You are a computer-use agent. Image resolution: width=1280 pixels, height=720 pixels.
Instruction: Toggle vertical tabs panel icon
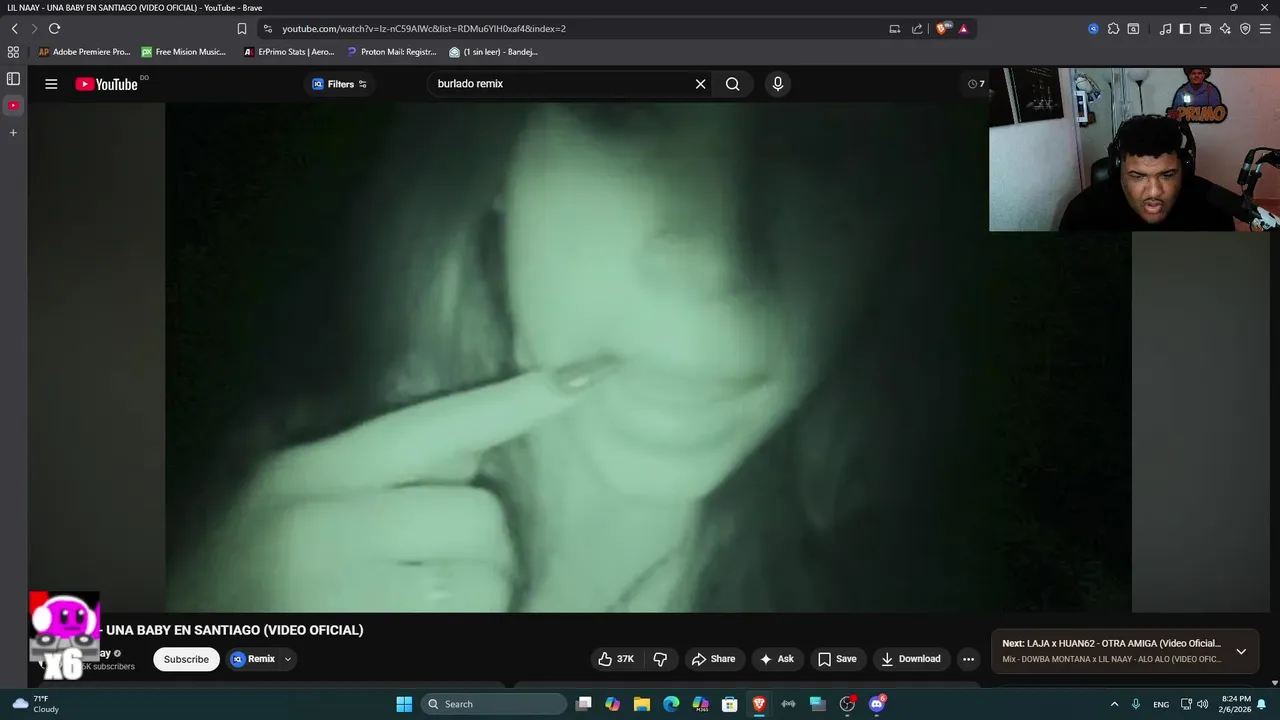coord(13,78)
